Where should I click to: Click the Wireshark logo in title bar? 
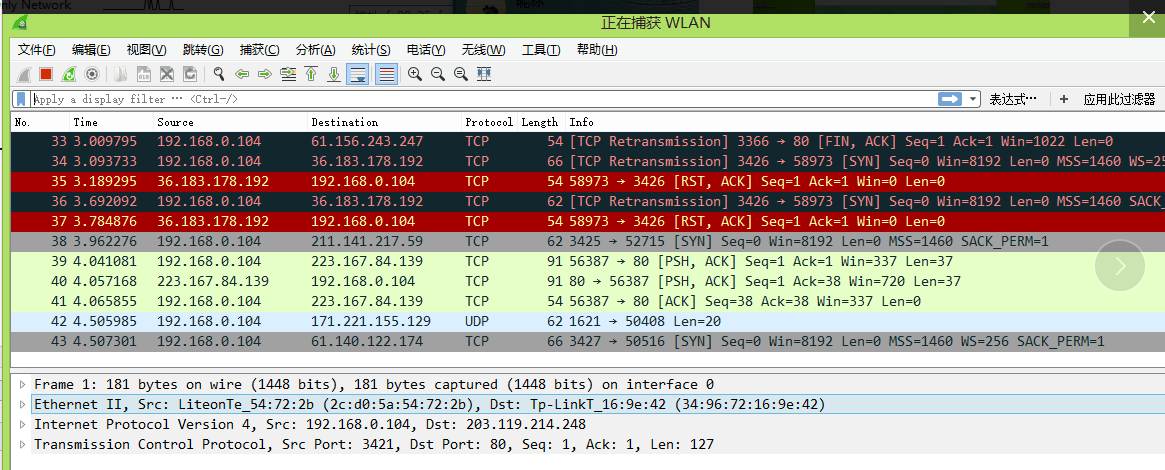coord(20,23)
